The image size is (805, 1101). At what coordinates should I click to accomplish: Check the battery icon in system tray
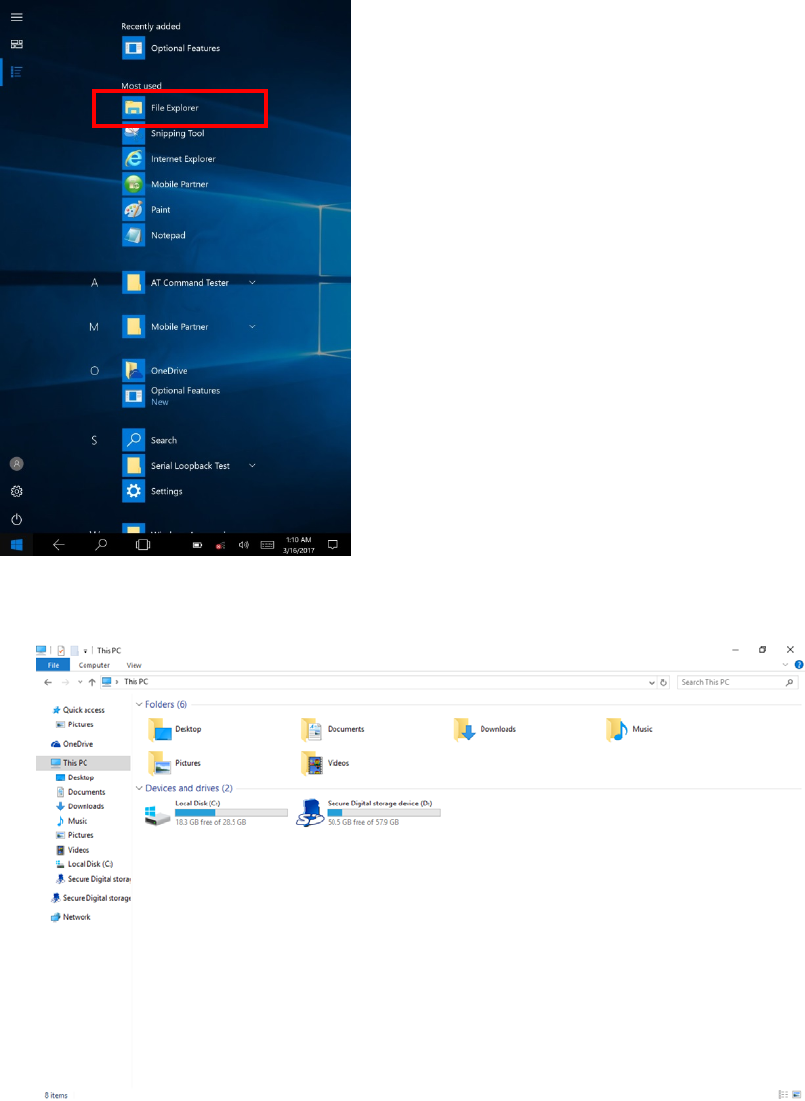tap(198, 545)
